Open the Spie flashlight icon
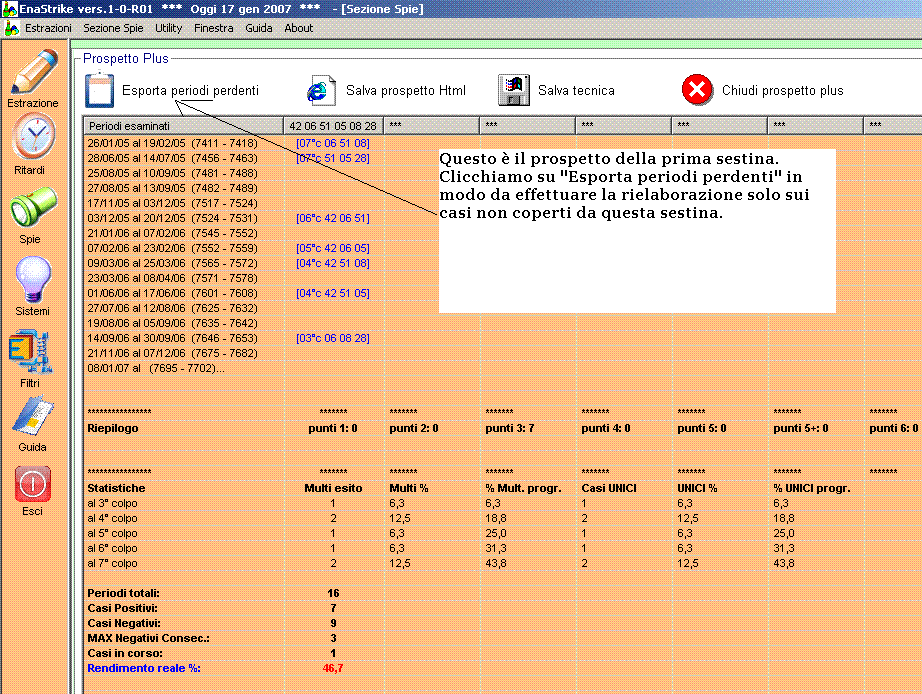 [x=33, y=207]
